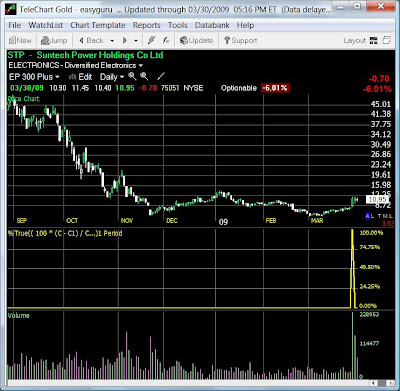Click the 10.90 open price value
Image resolution: width=400 pixels, height=391 pixels.
58,88
